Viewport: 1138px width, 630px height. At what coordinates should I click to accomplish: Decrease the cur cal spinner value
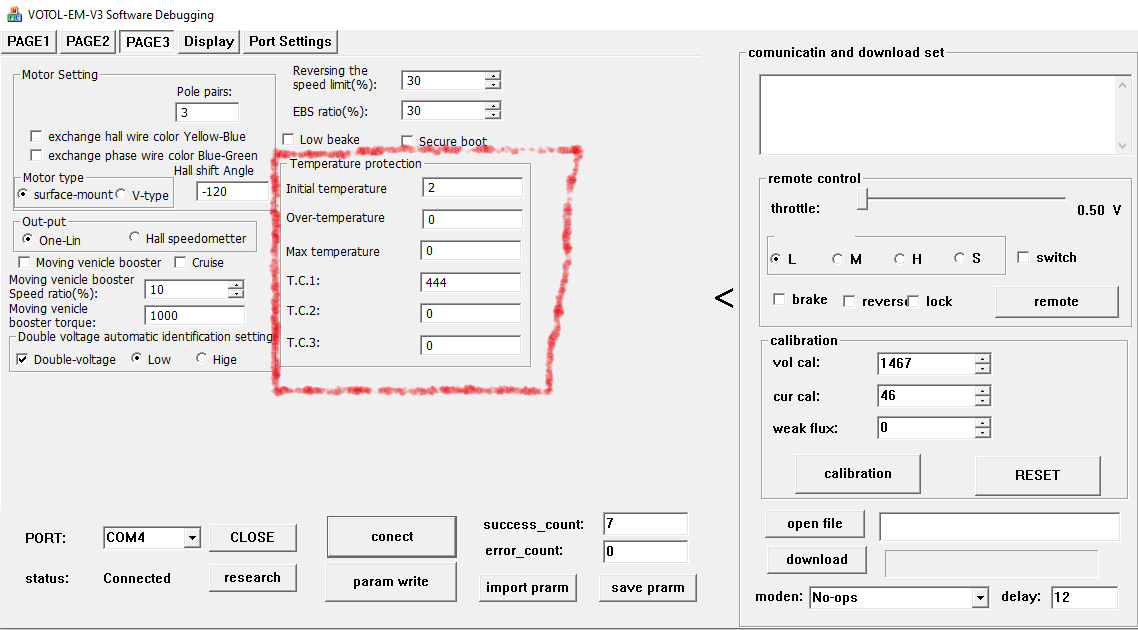point(983,401)
